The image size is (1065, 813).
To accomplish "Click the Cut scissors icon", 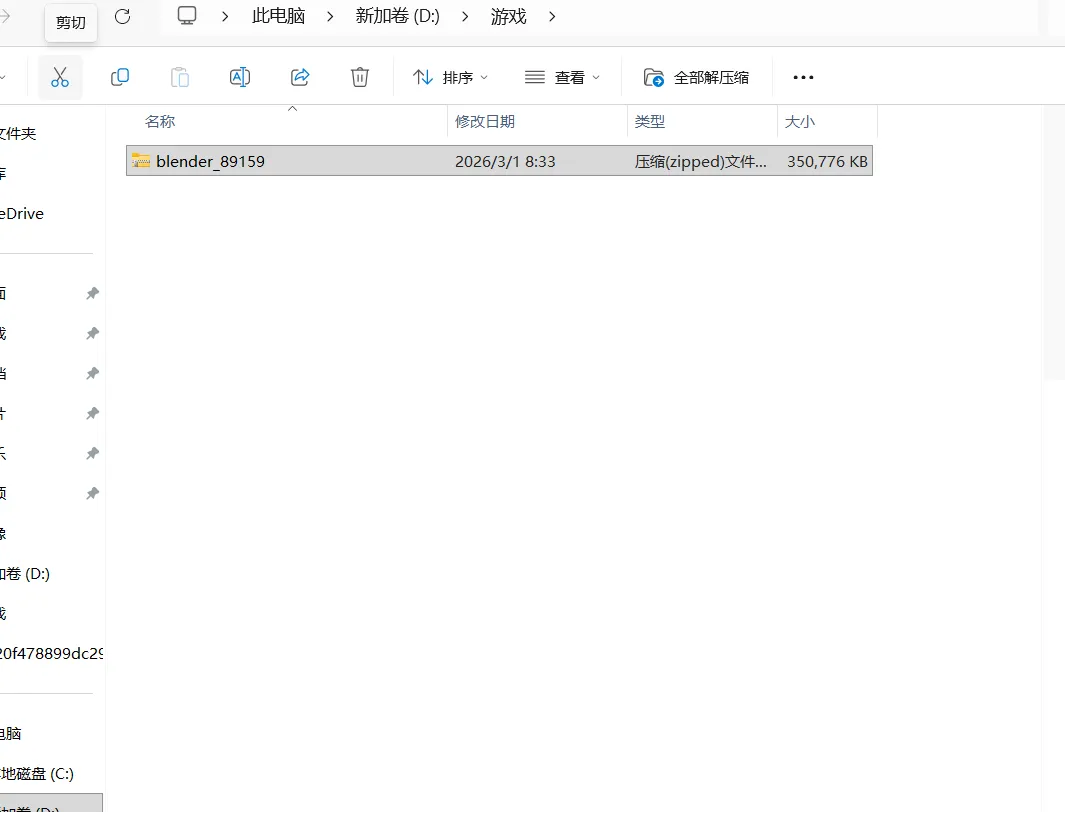I will coord(60,77).
